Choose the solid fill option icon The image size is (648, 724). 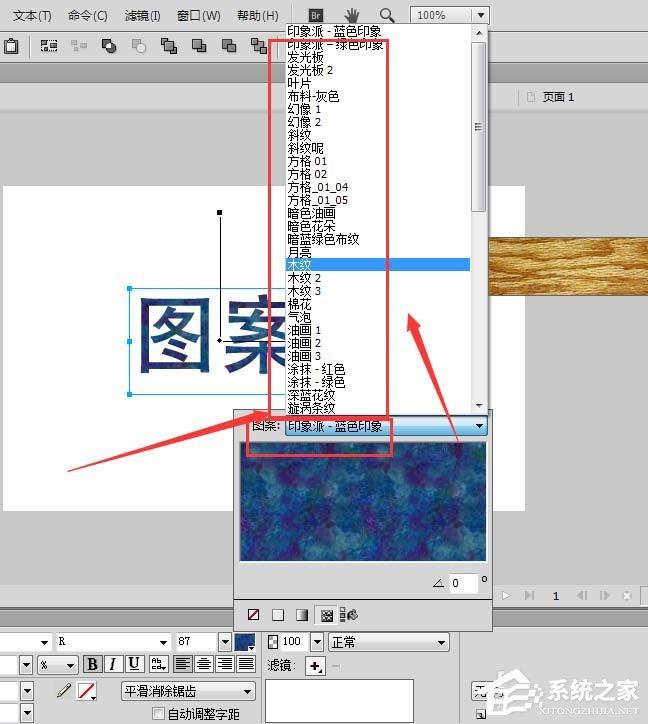(278, 615)
